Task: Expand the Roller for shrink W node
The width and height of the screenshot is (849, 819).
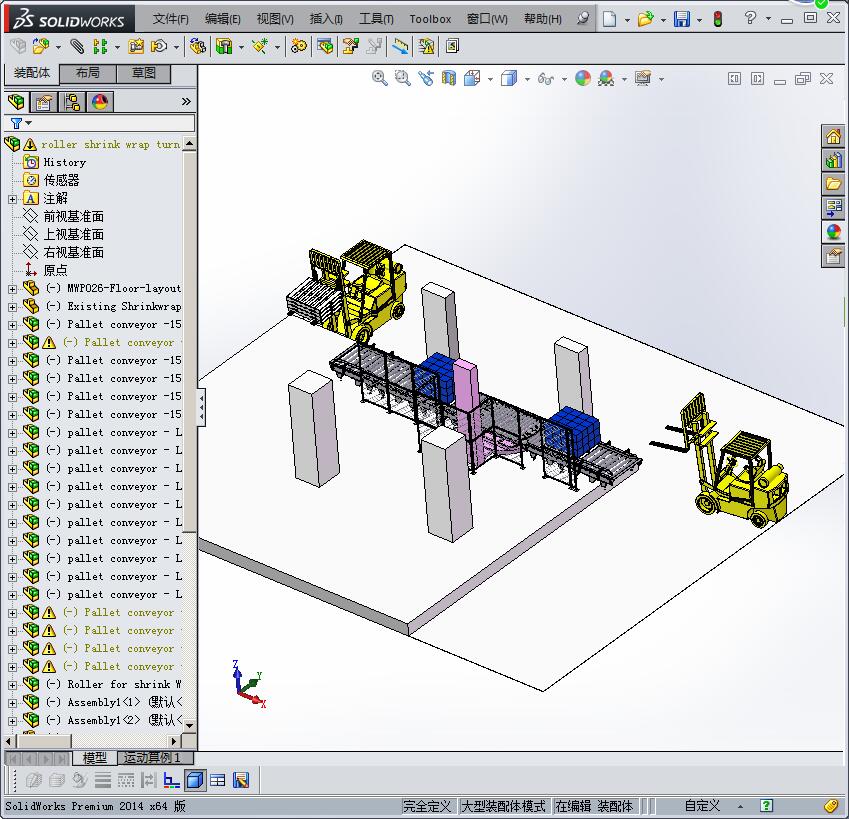Action: point(12,685)
